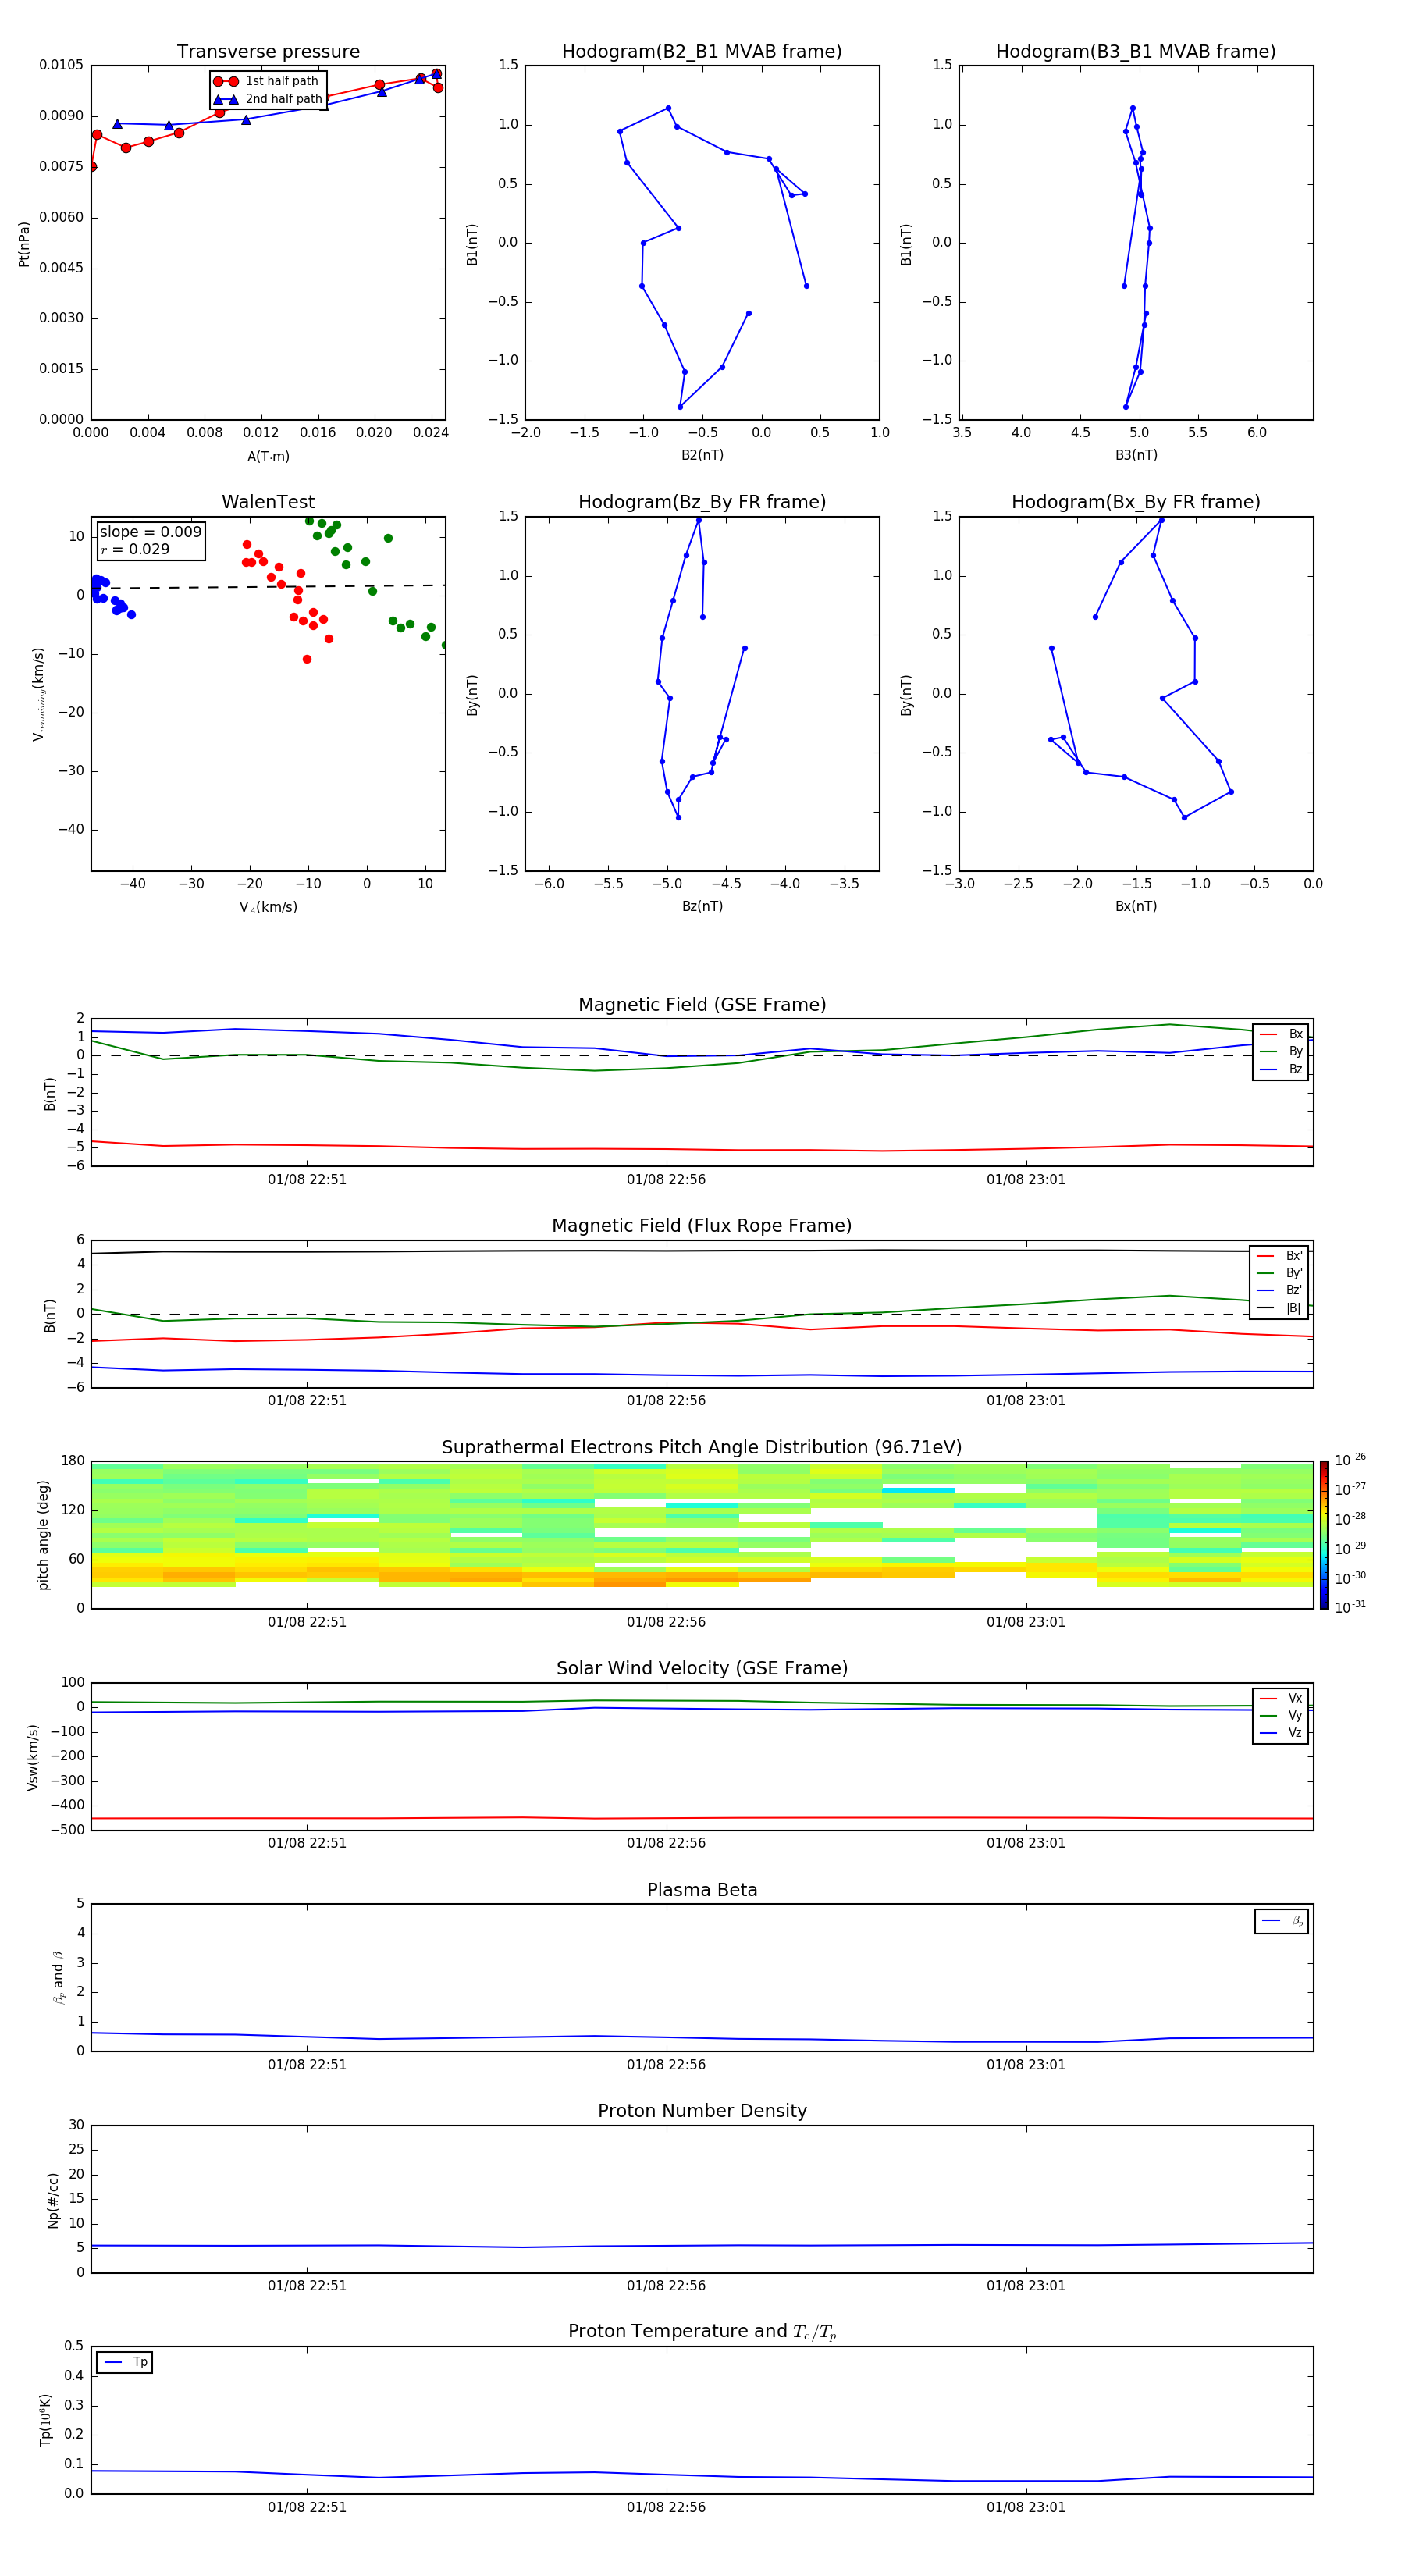Click the "V_A(km/s)" x-axis label

(x=268, y=907)
